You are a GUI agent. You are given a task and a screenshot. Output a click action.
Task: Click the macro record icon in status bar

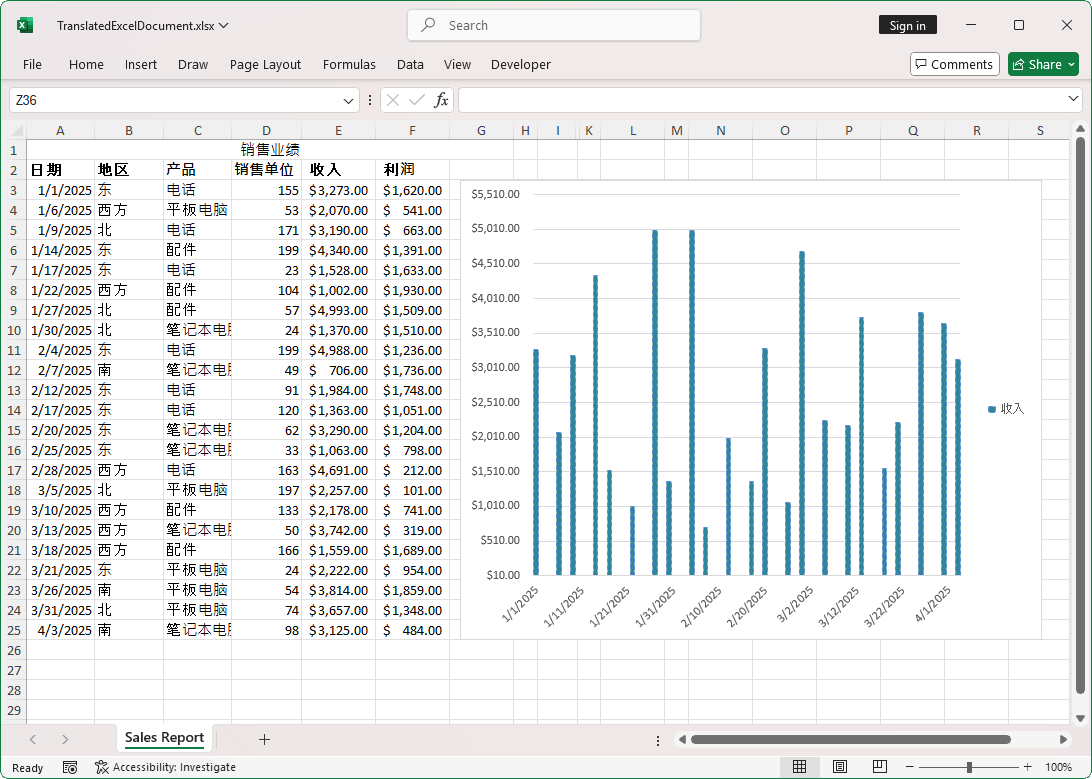[x=69, y=766]
